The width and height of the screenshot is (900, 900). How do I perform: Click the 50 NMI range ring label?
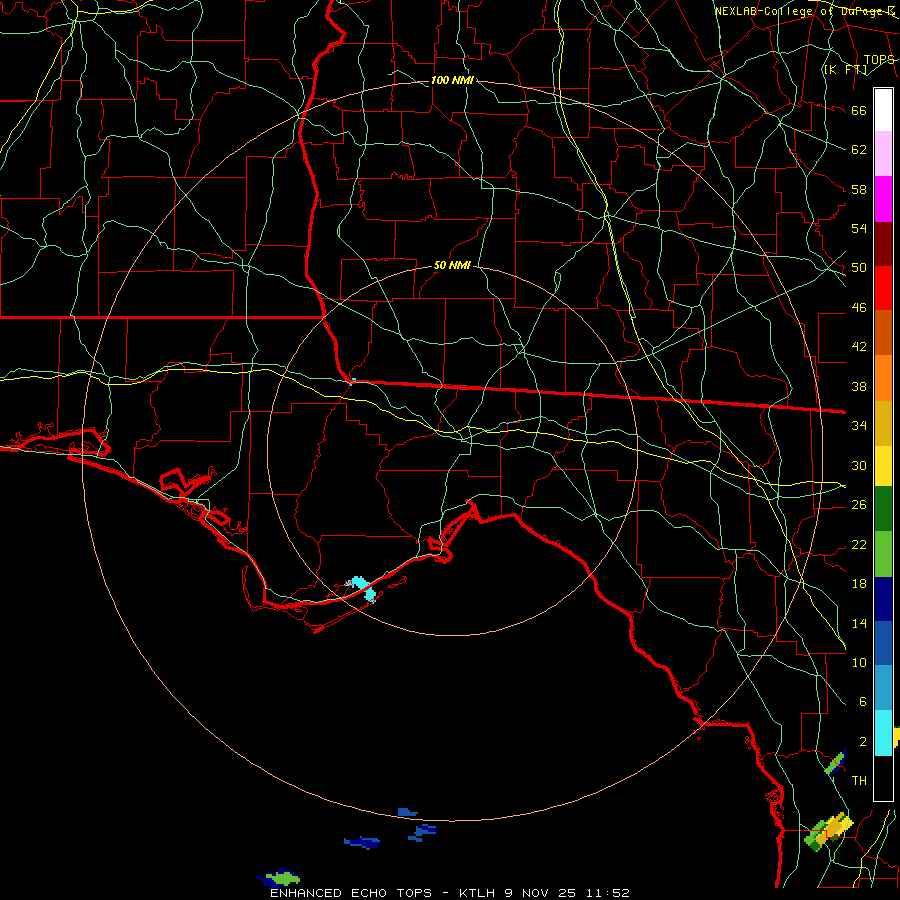pos(452,265)
